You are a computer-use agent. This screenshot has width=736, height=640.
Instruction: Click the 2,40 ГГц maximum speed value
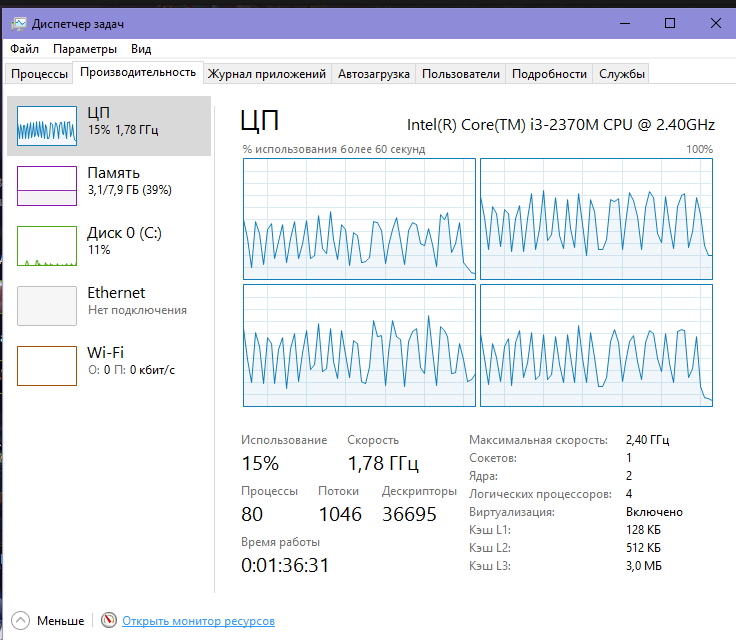[647, 440]
